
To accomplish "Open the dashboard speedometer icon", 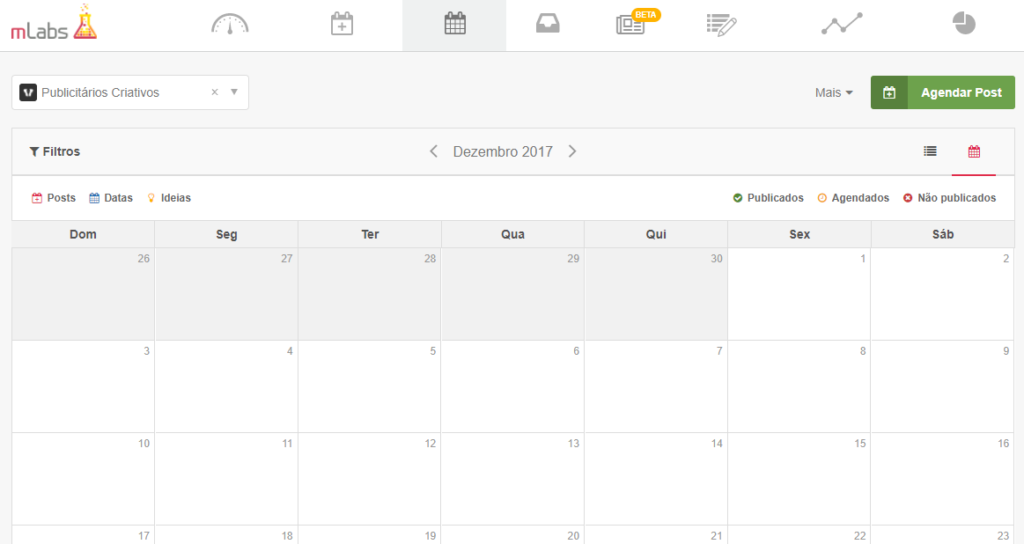I will [230, 25].
